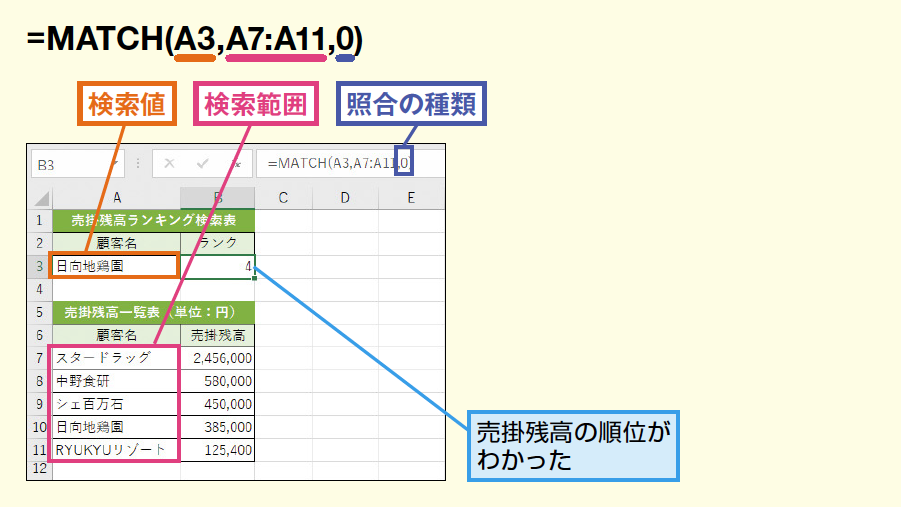The width and height of the screenshot is (902, 510).
Task: Select row 12 header
Action: (39, 468)
